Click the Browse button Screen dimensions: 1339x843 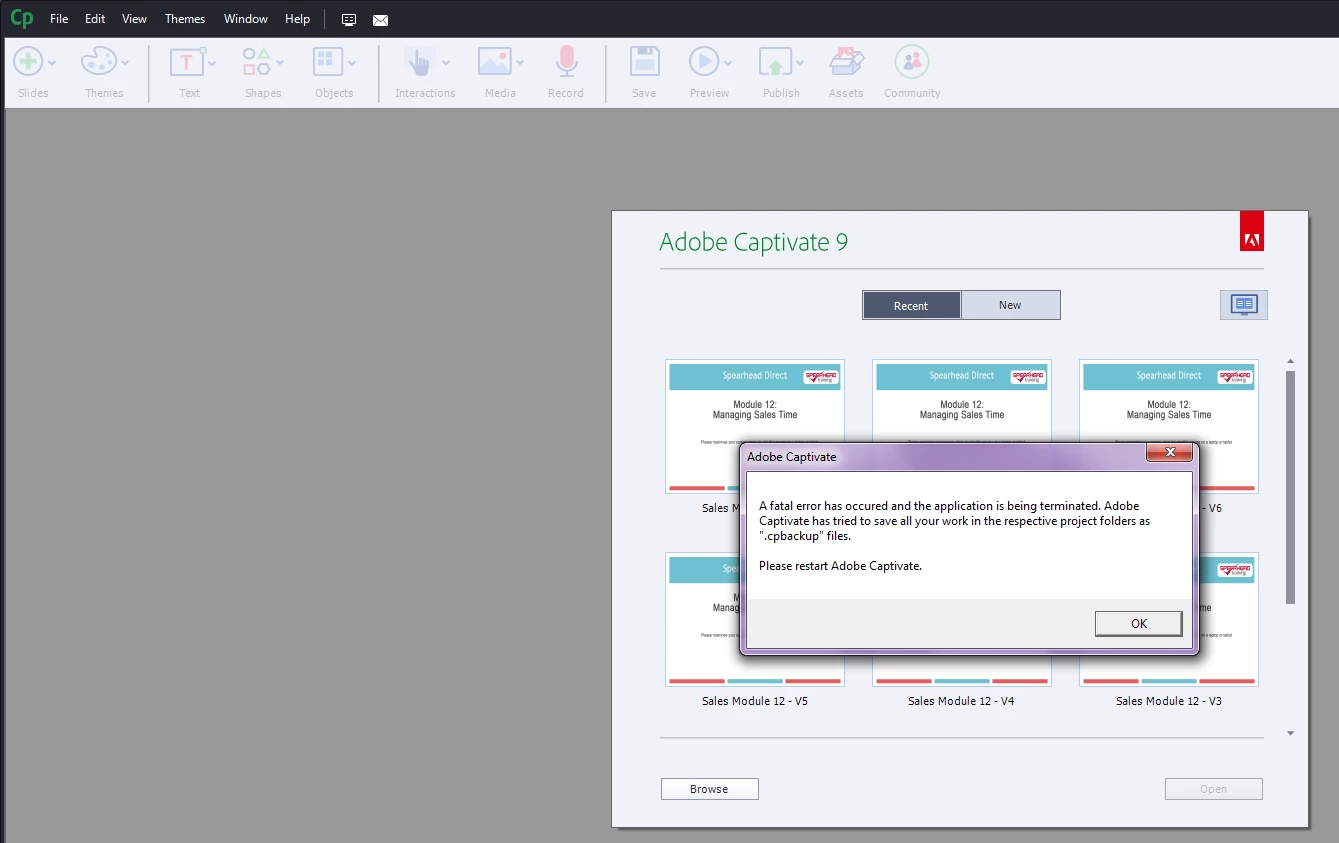click(x=709, y=789)
